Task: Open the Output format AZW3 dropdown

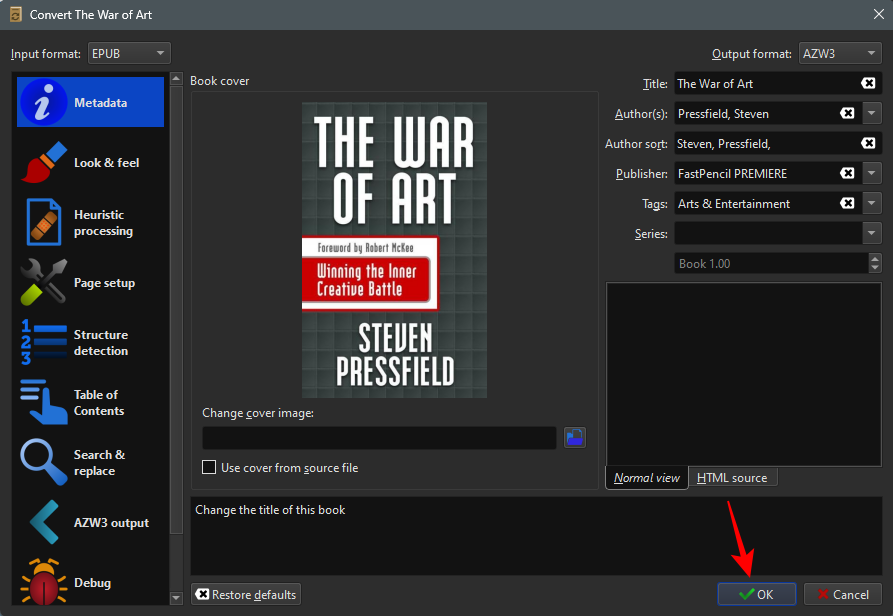Action: [x=838, y=53]
